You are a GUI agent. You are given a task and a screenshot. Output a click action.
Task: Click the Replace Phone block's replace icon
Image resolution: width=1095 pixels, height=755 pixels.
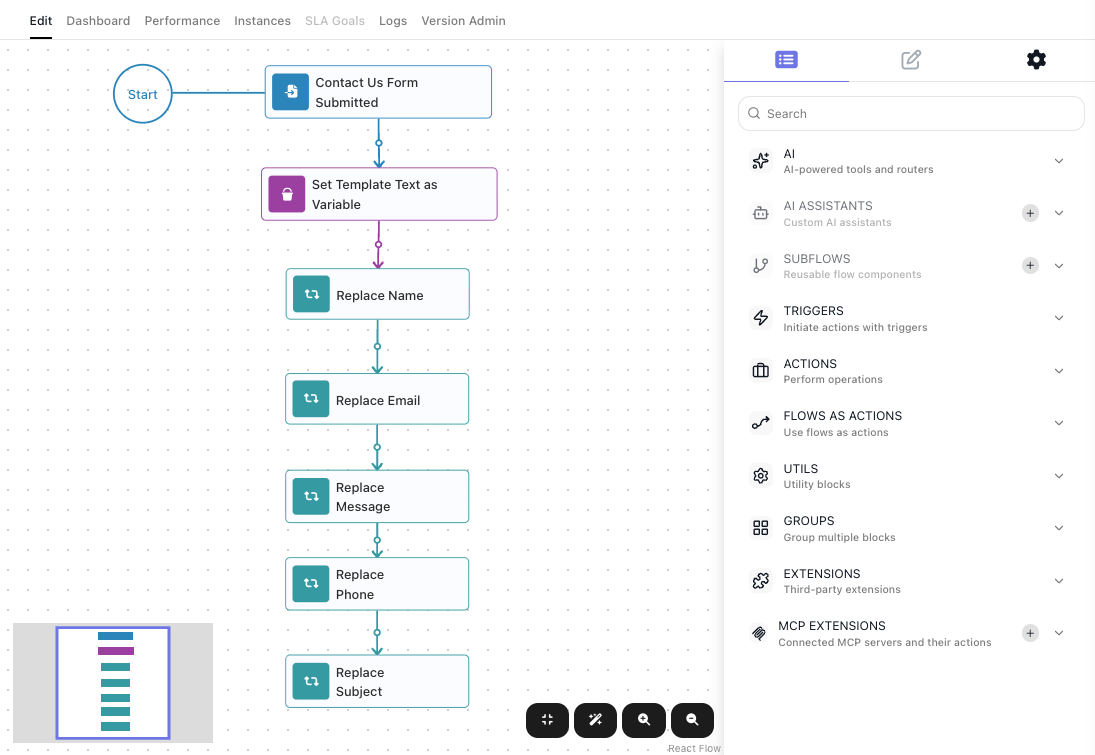(x=311, y=583)
